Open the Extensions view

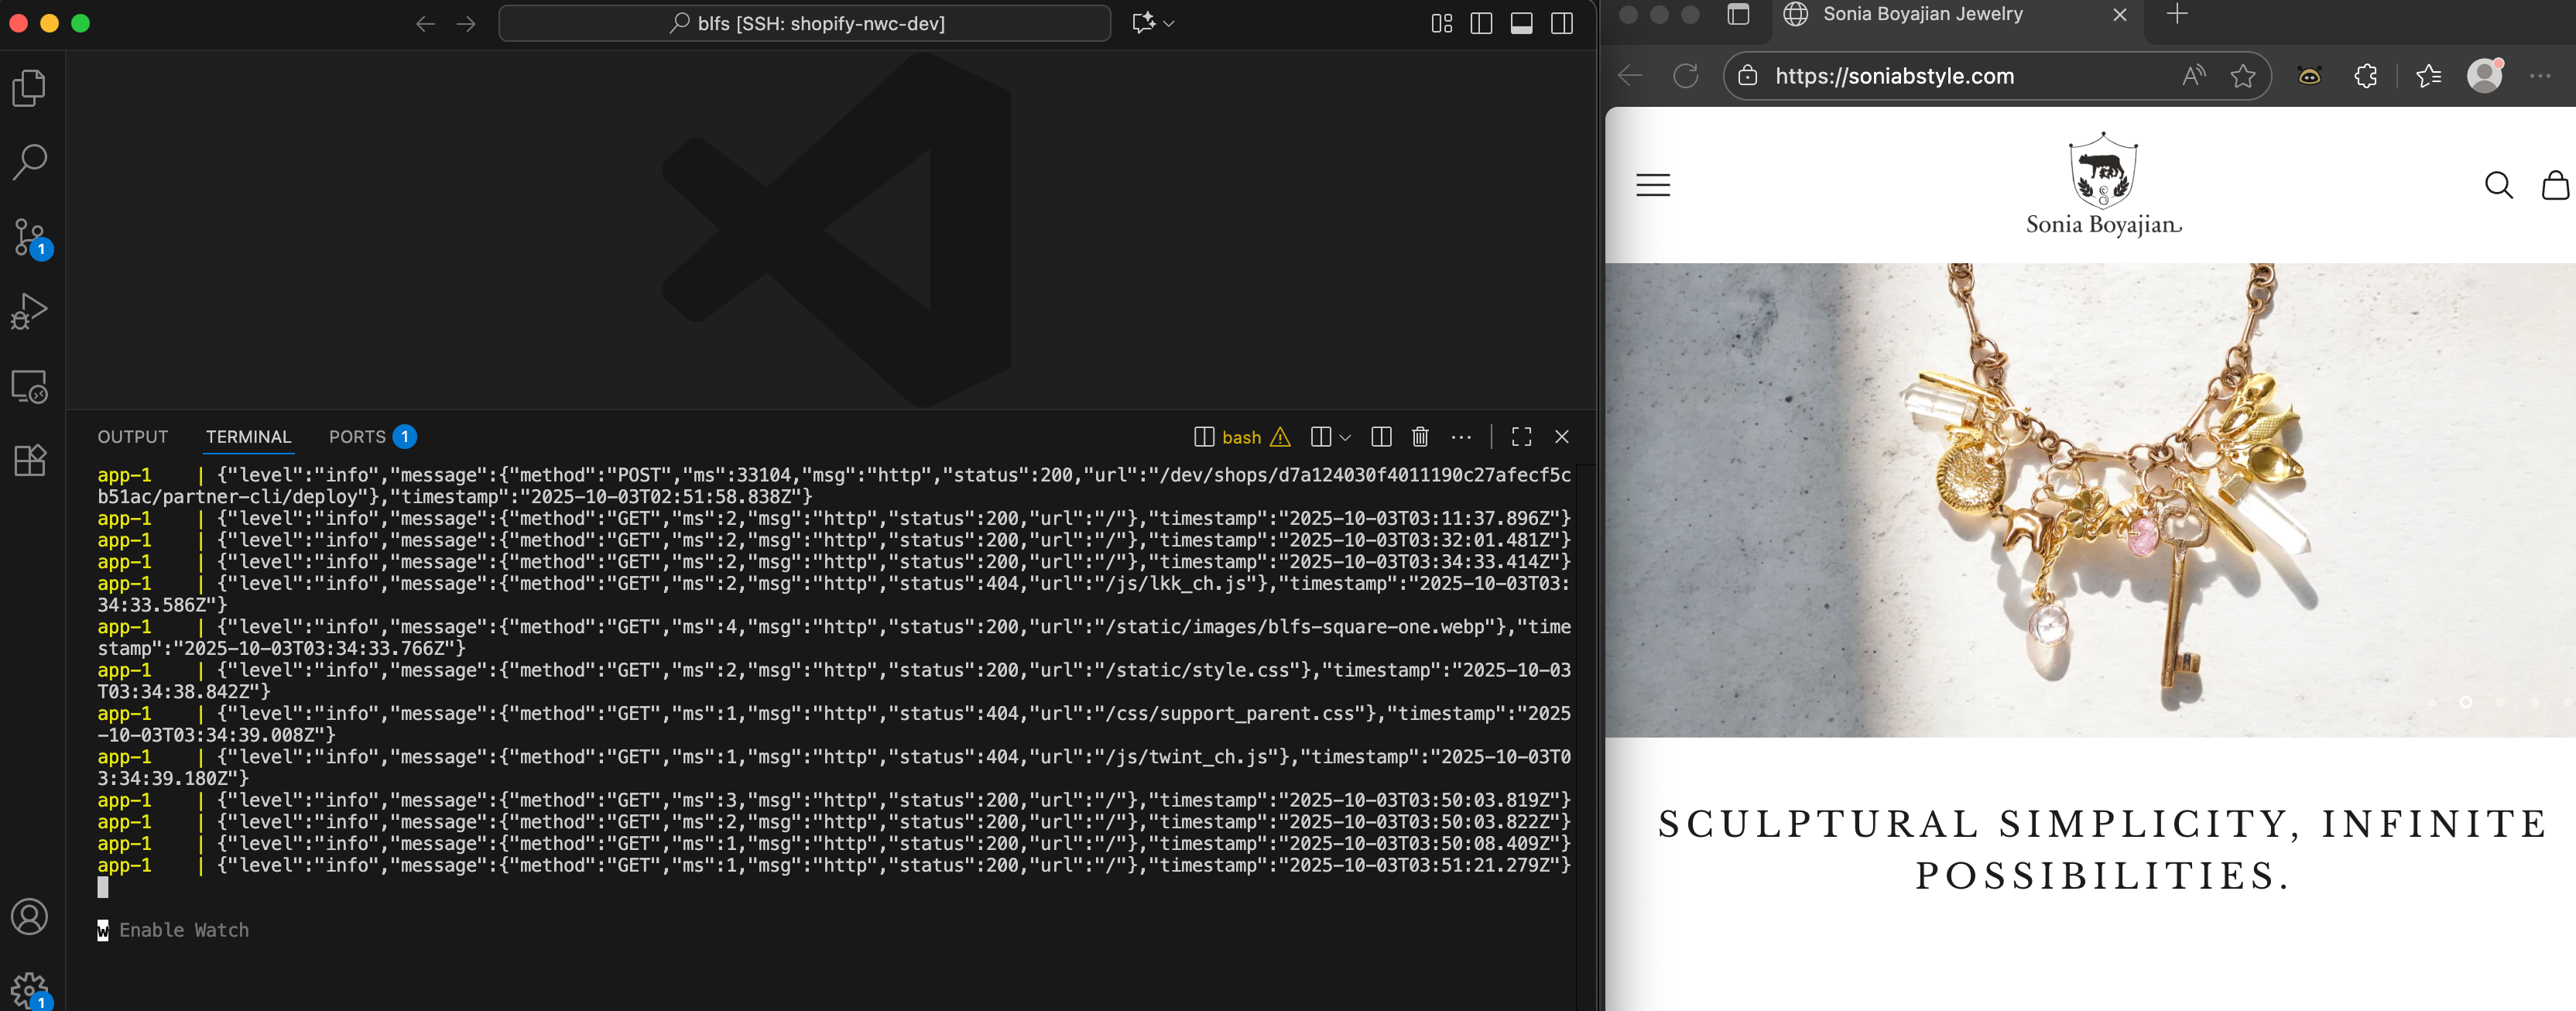(30, 460)
